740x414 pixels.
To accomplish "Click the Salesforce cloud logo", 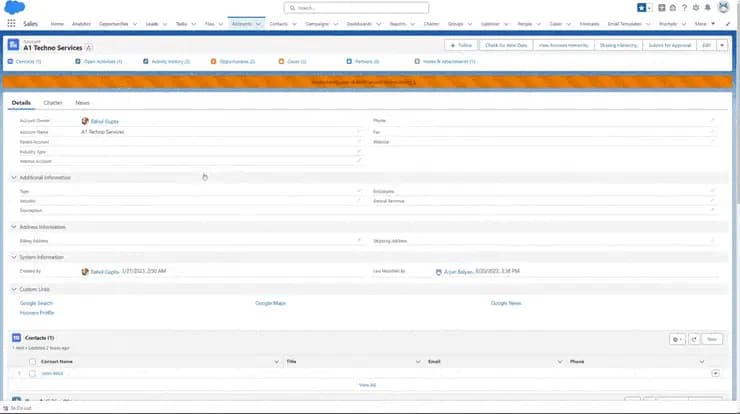I will (14, 7).
